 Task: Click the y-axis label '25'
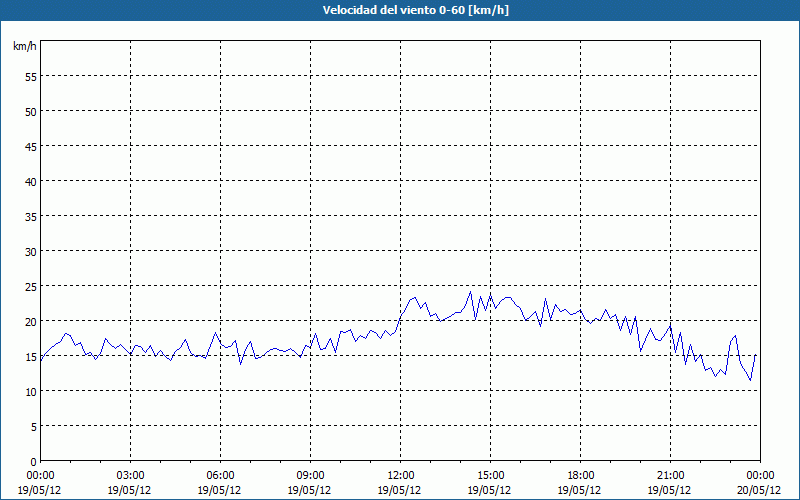tap(31, 287)
